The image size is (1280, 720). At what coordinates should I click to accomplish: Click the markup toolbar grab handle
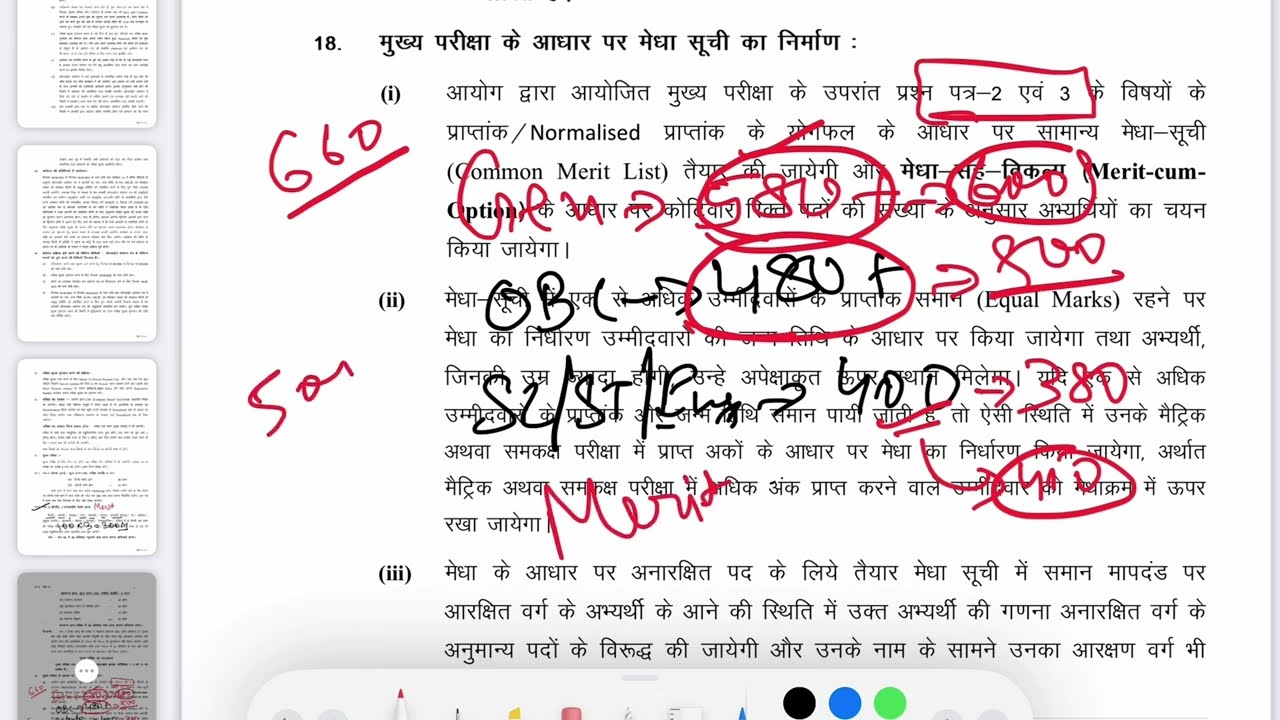point(640,677)
